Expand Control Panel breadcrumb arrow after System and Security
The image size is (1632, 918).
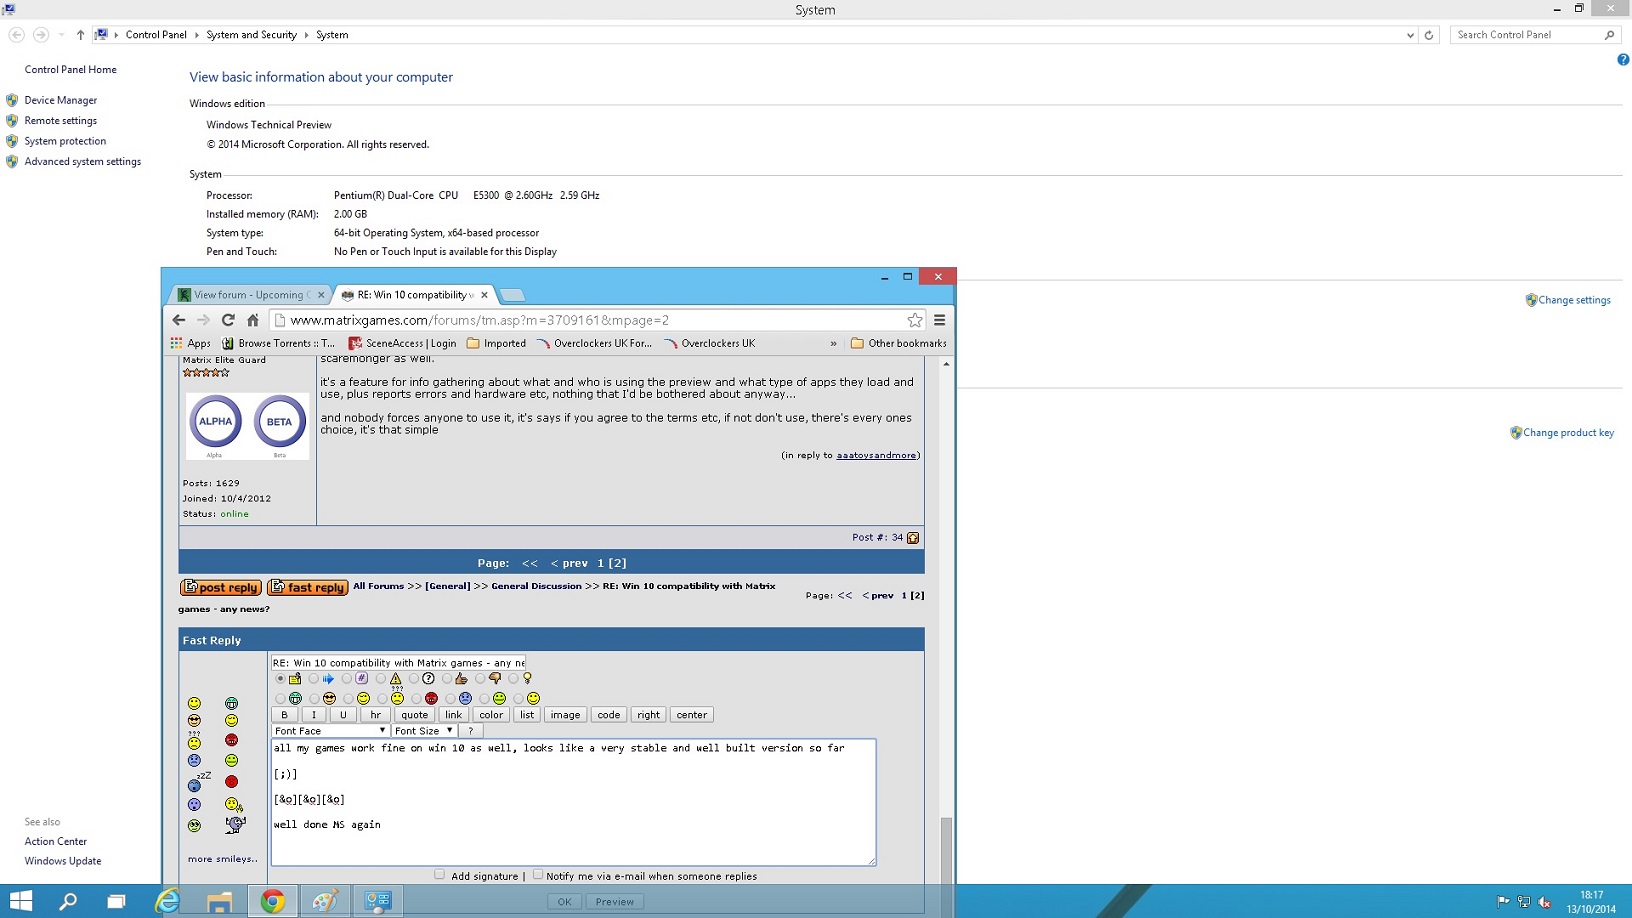point(307,35)
